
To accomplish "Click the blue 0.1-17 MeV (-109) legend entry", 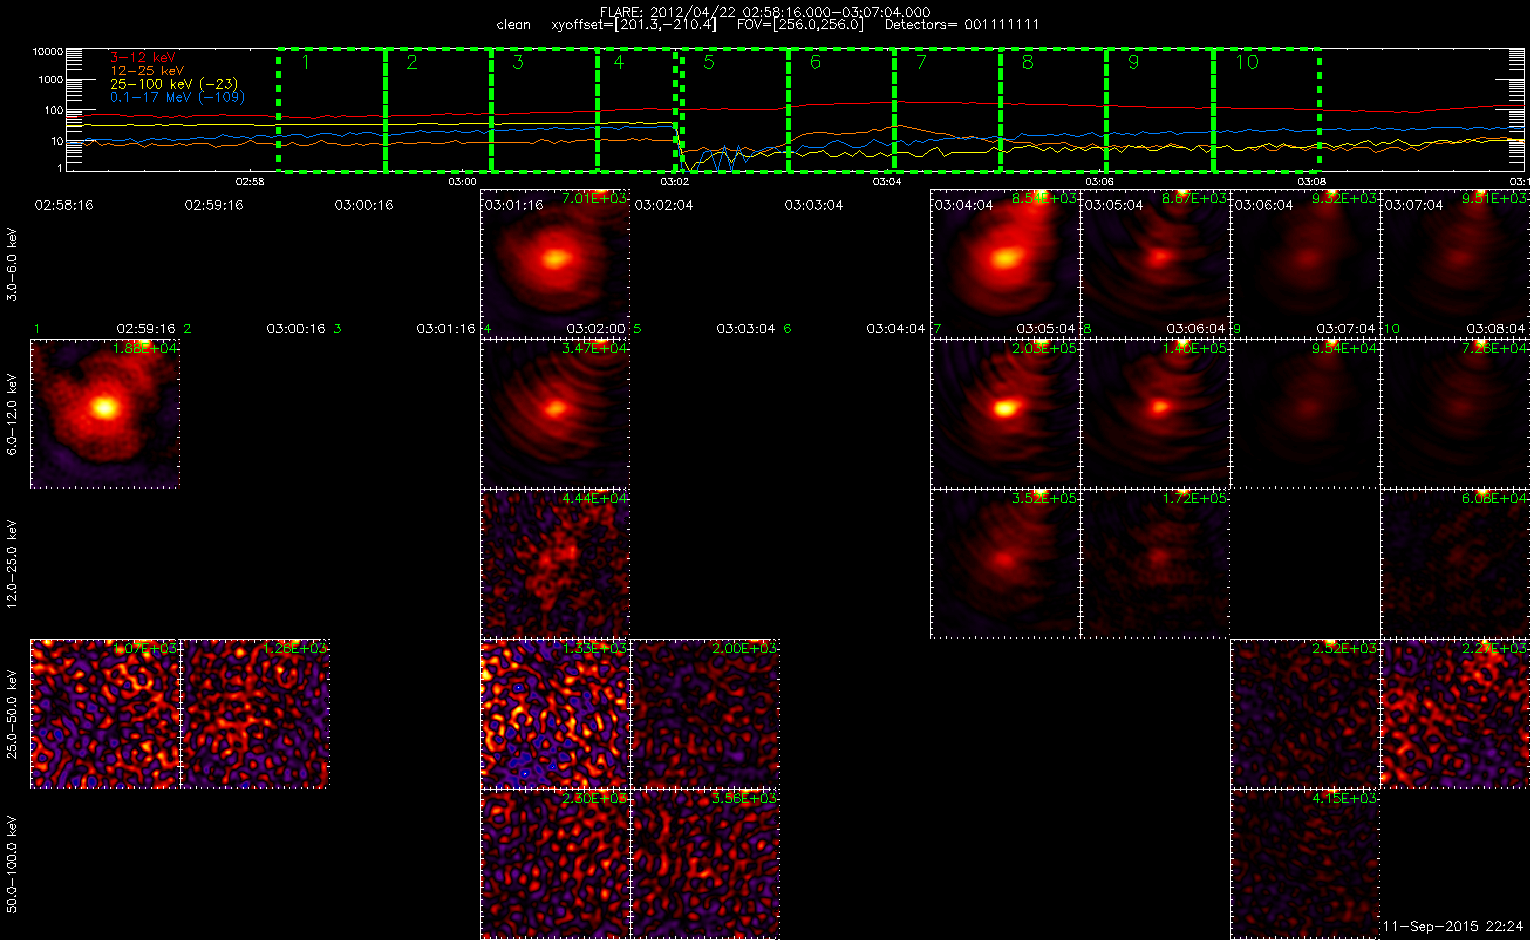I will (177, 97).
